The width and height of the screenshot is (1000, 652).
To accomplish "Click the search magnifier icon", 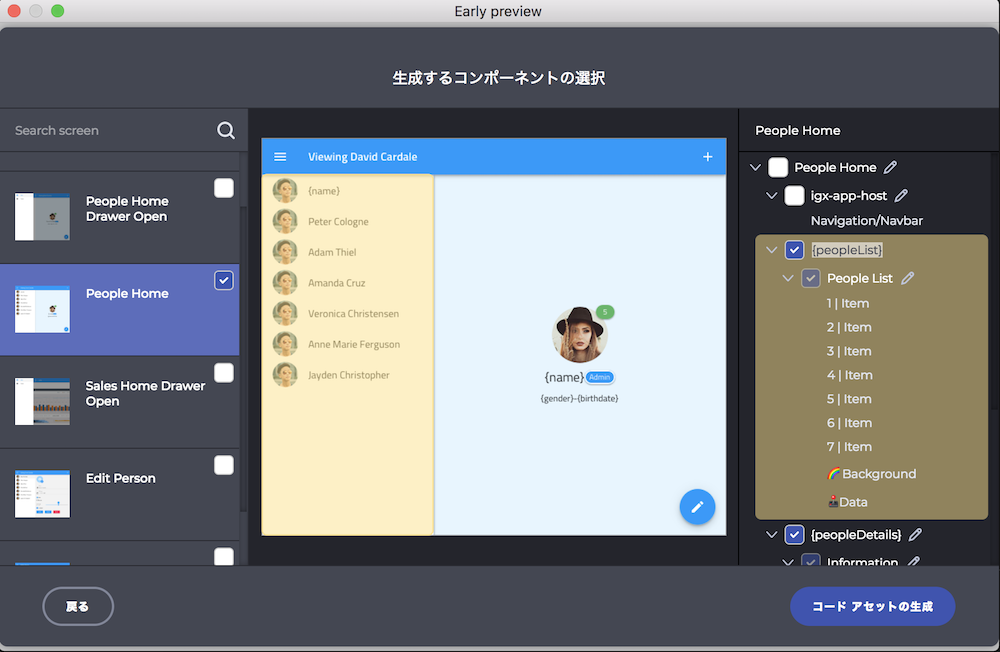I will [226, 131].
